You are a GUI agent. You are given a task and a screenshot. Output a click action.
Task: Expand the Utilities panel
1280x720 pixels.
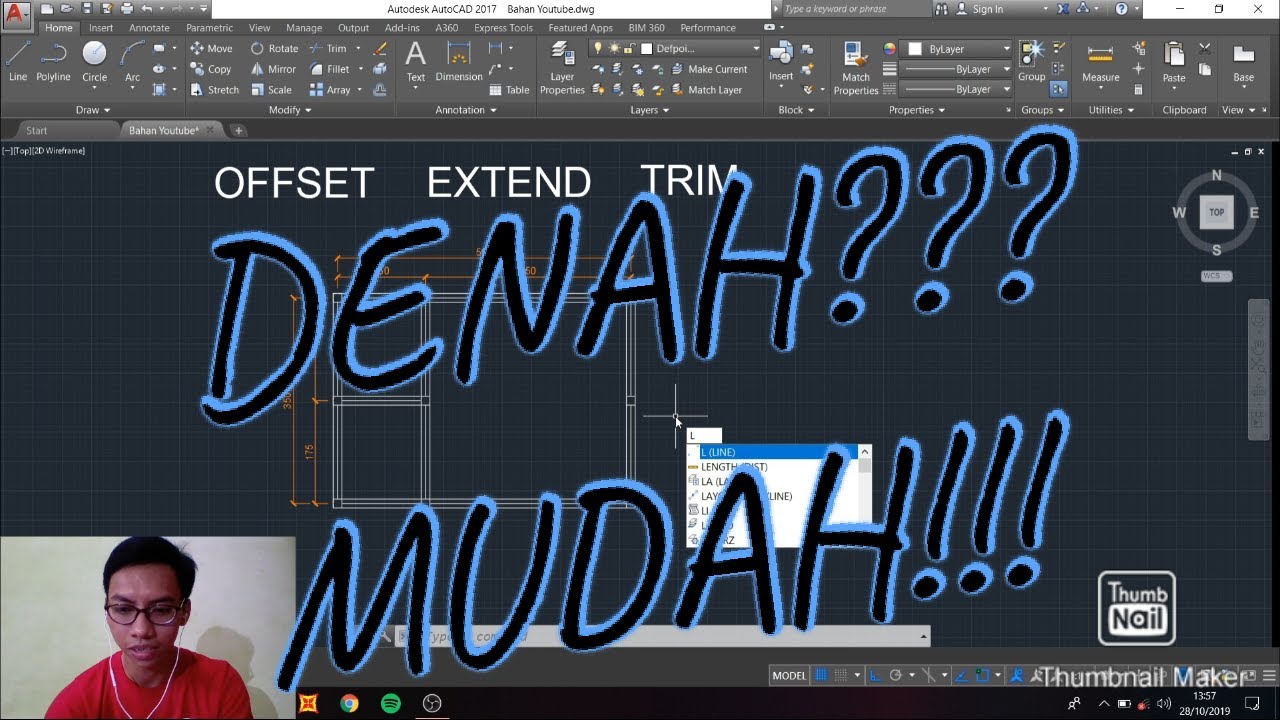[x=1112, y=110]
